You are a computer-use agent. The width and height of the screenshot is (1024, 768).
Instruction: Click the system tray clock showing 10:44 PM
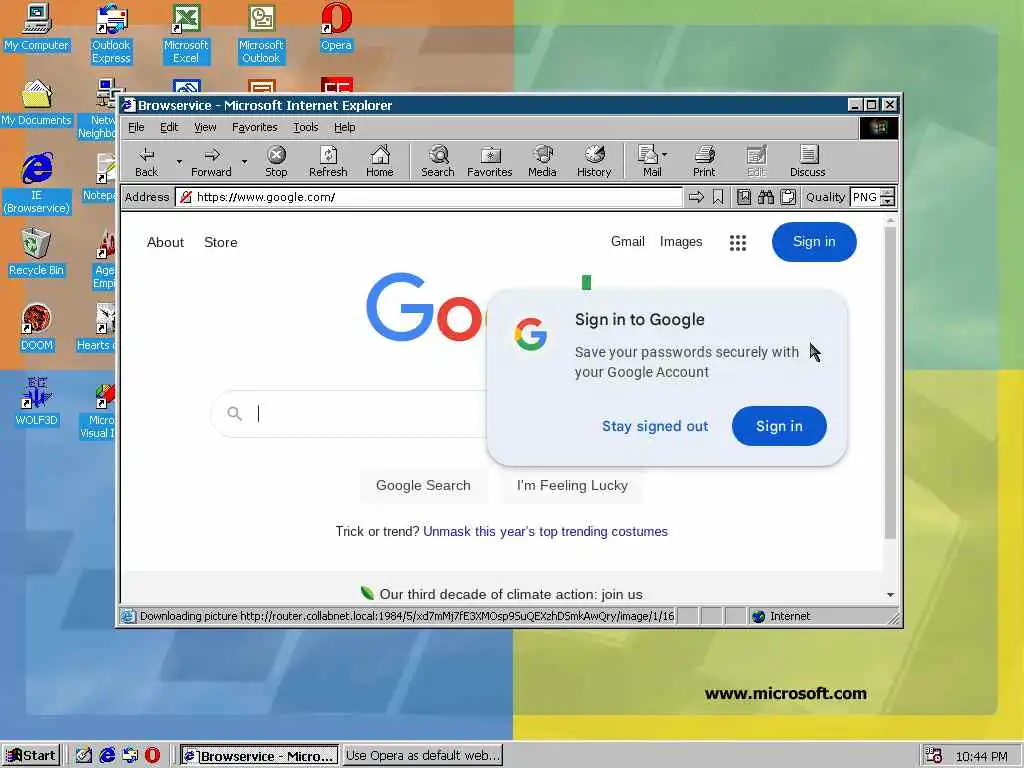[x=981, y=756]
